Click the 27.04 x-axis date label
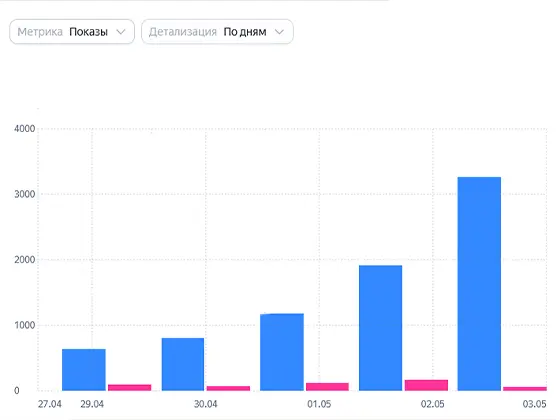560x420 pixels. [x=50, y=404]
